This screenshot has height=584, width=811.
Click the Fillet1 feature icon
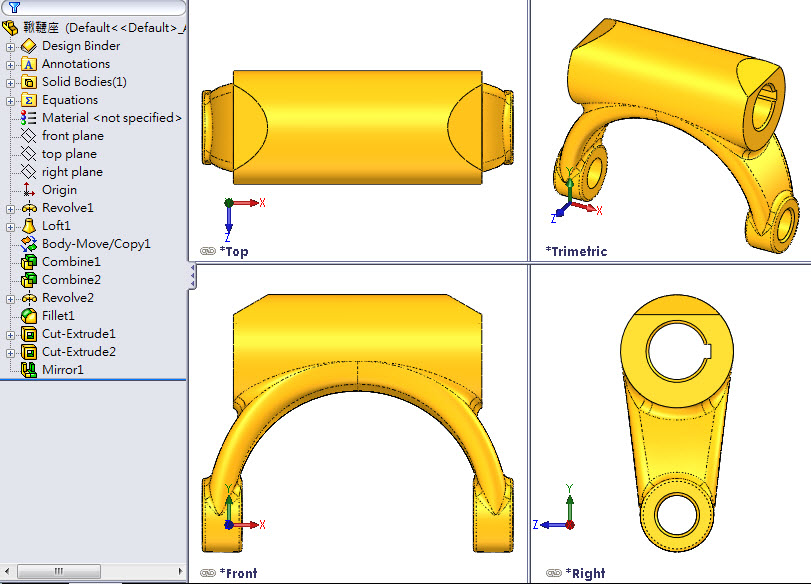pyautogui.click(x=29, y=316)
